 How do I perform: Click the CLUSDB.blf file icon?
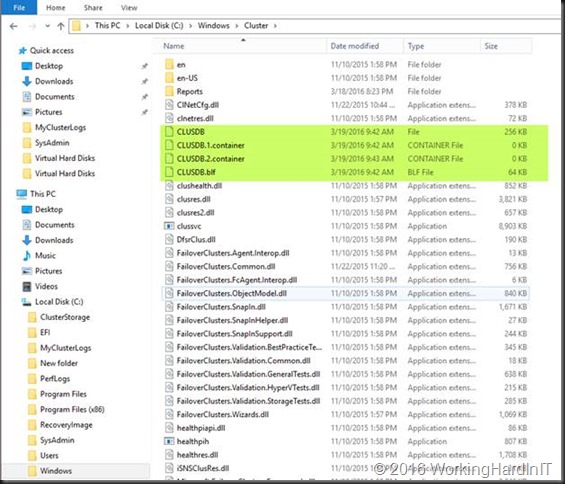coord(169,172)
